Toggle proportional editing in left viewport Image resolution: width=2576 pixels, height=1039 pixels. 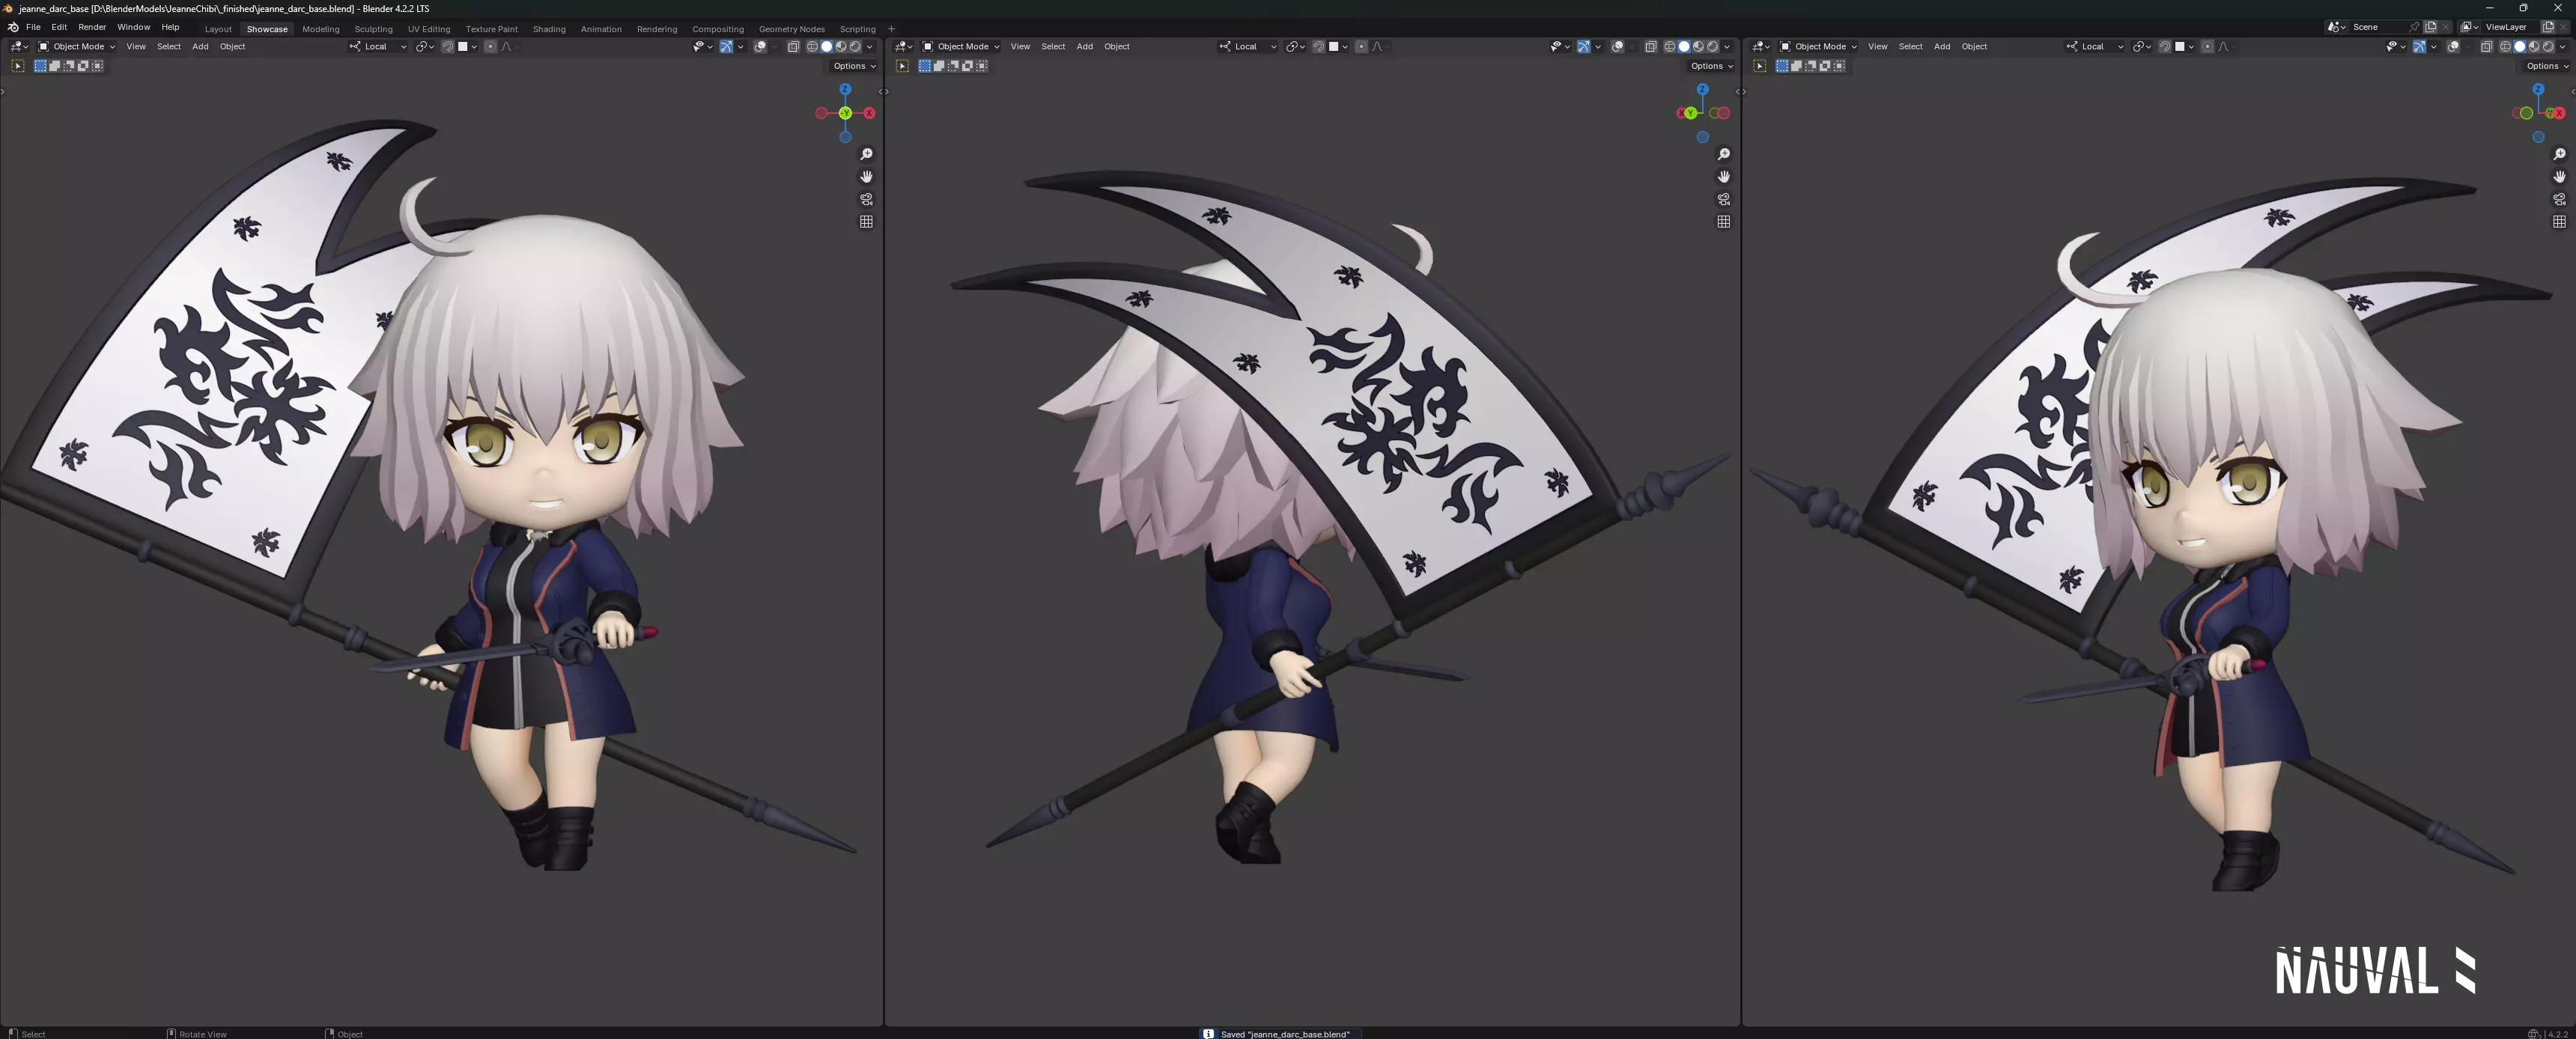coord(490,47)
